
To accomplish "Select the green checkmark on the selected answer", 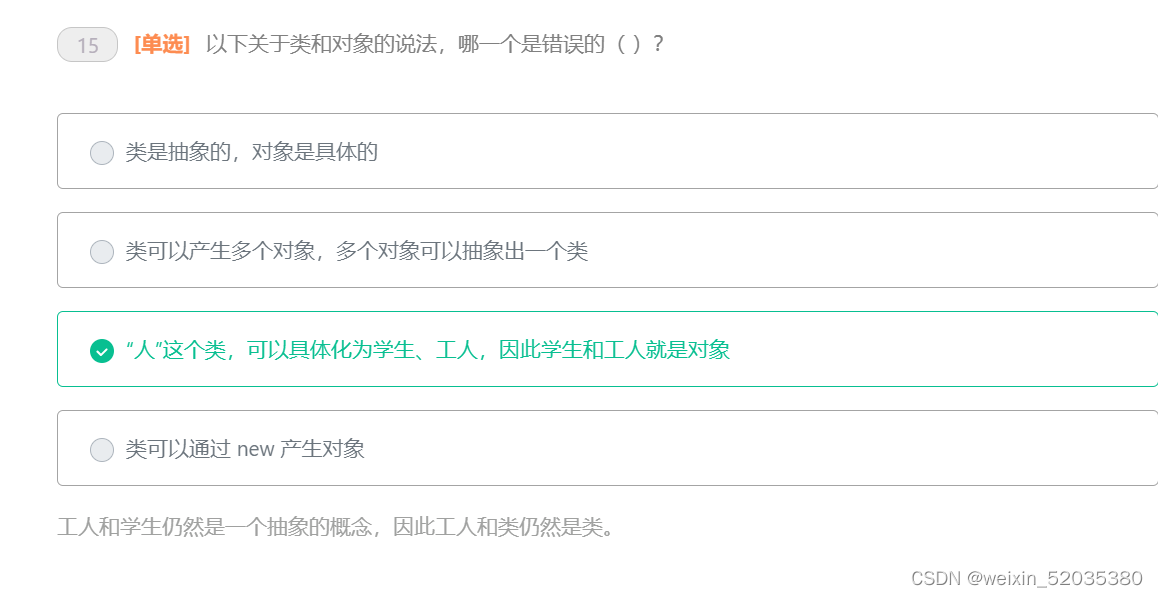I will [100, 352].
